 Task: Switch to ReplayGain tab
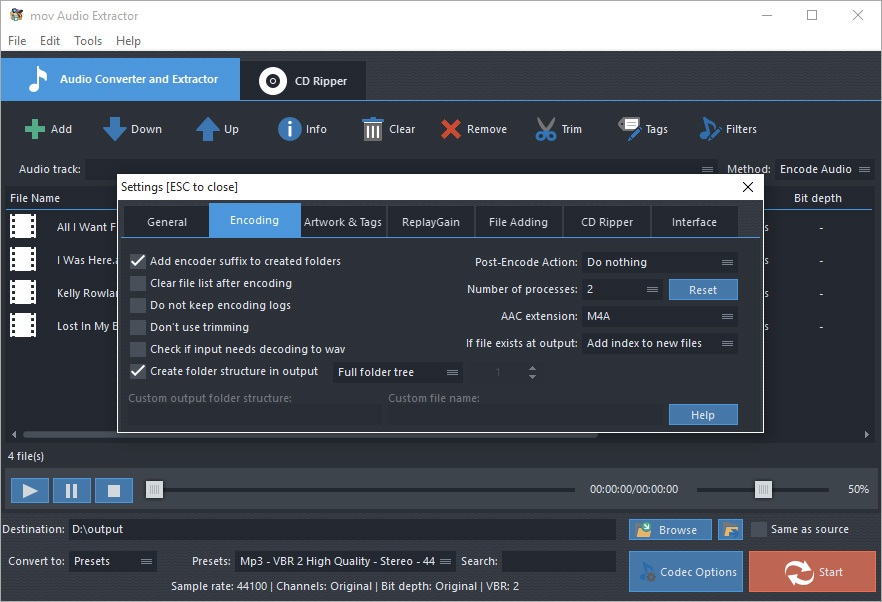coord(431,222)
